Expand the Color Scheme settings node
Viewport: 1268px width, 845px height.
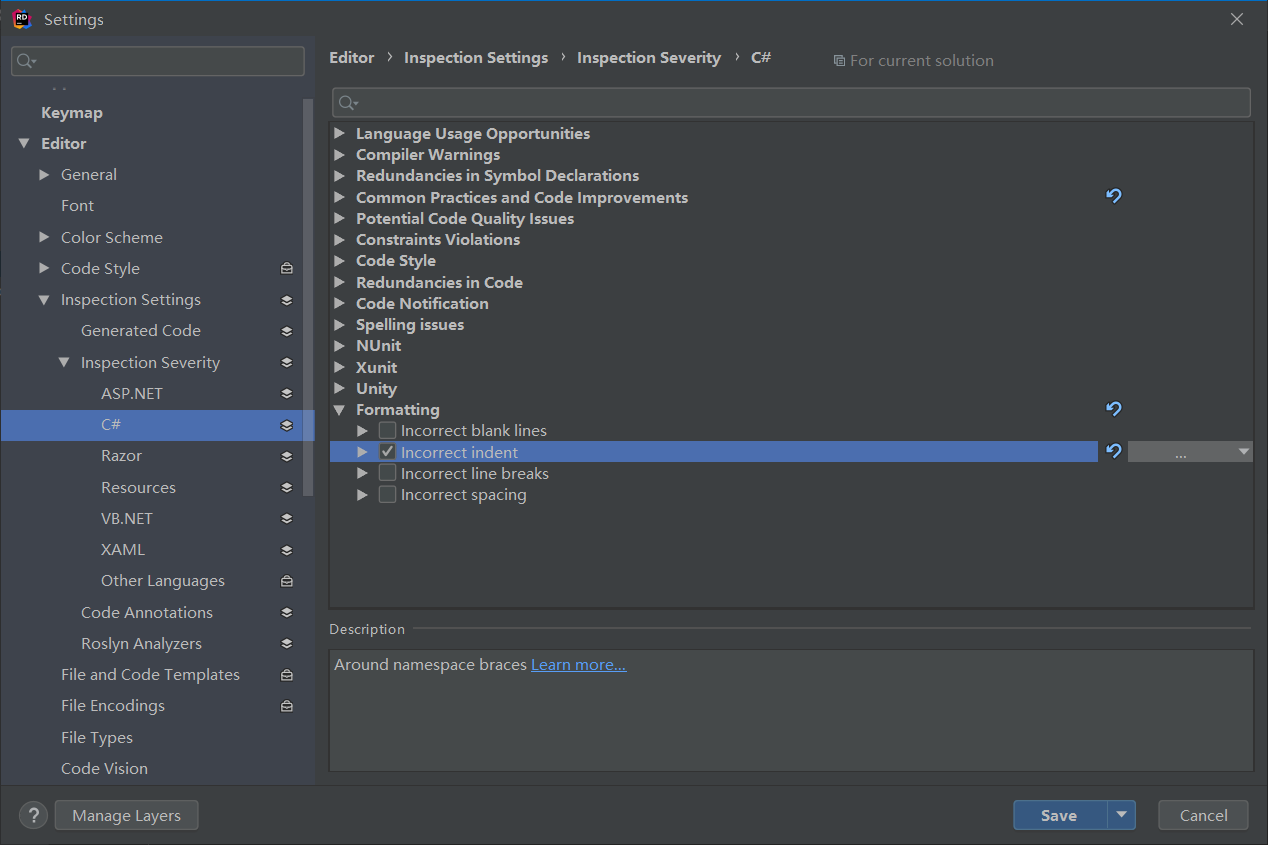click(44, 237)
